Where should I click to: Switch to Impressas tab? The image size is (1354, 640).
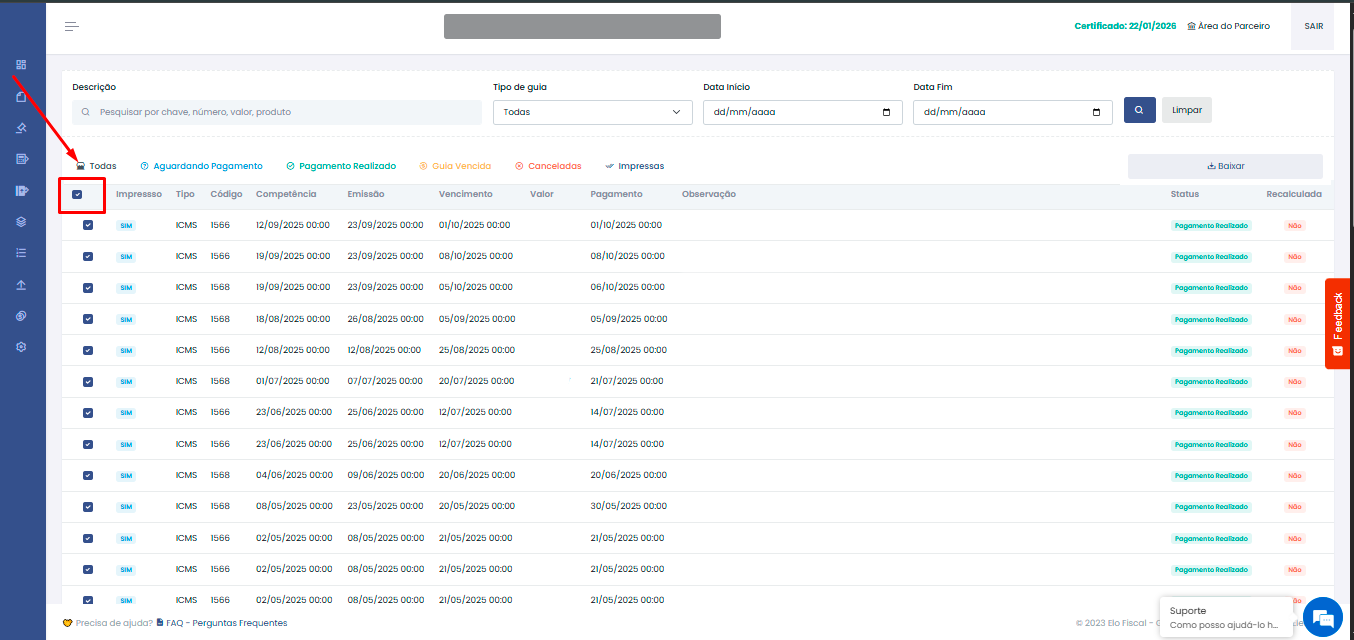pos(634,166)
